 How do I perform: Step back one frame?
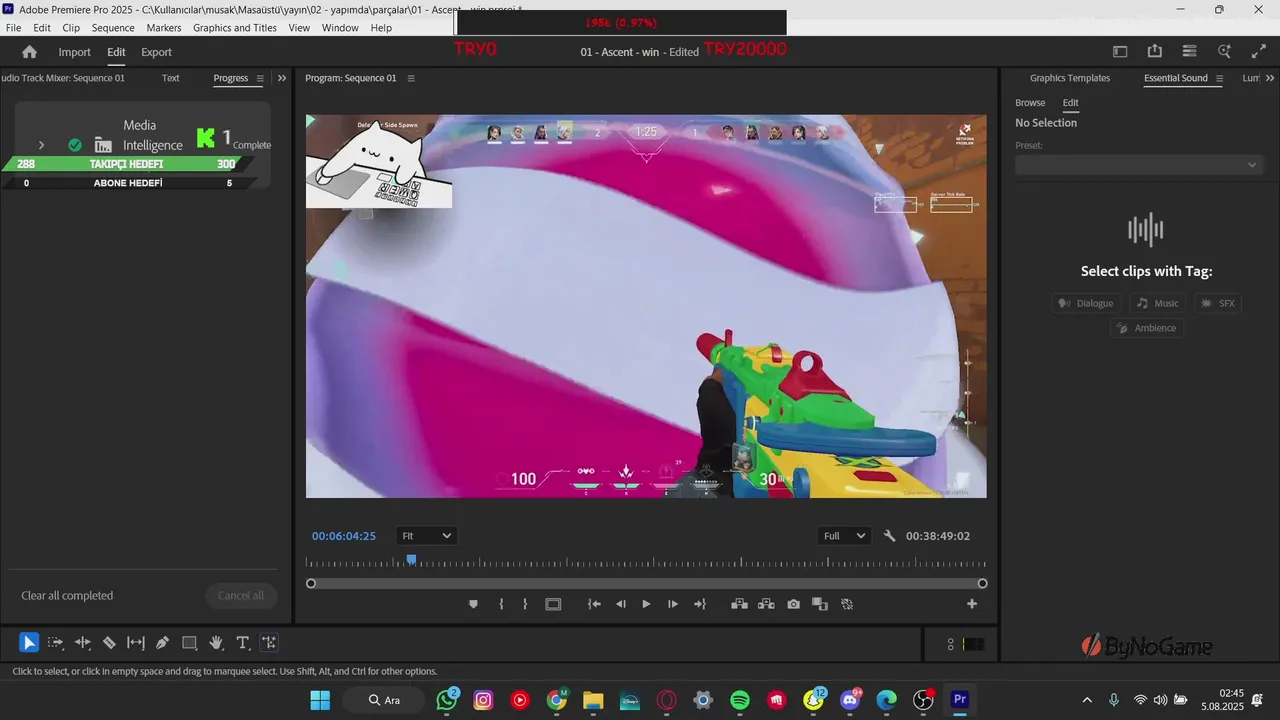tap(621, 604)
